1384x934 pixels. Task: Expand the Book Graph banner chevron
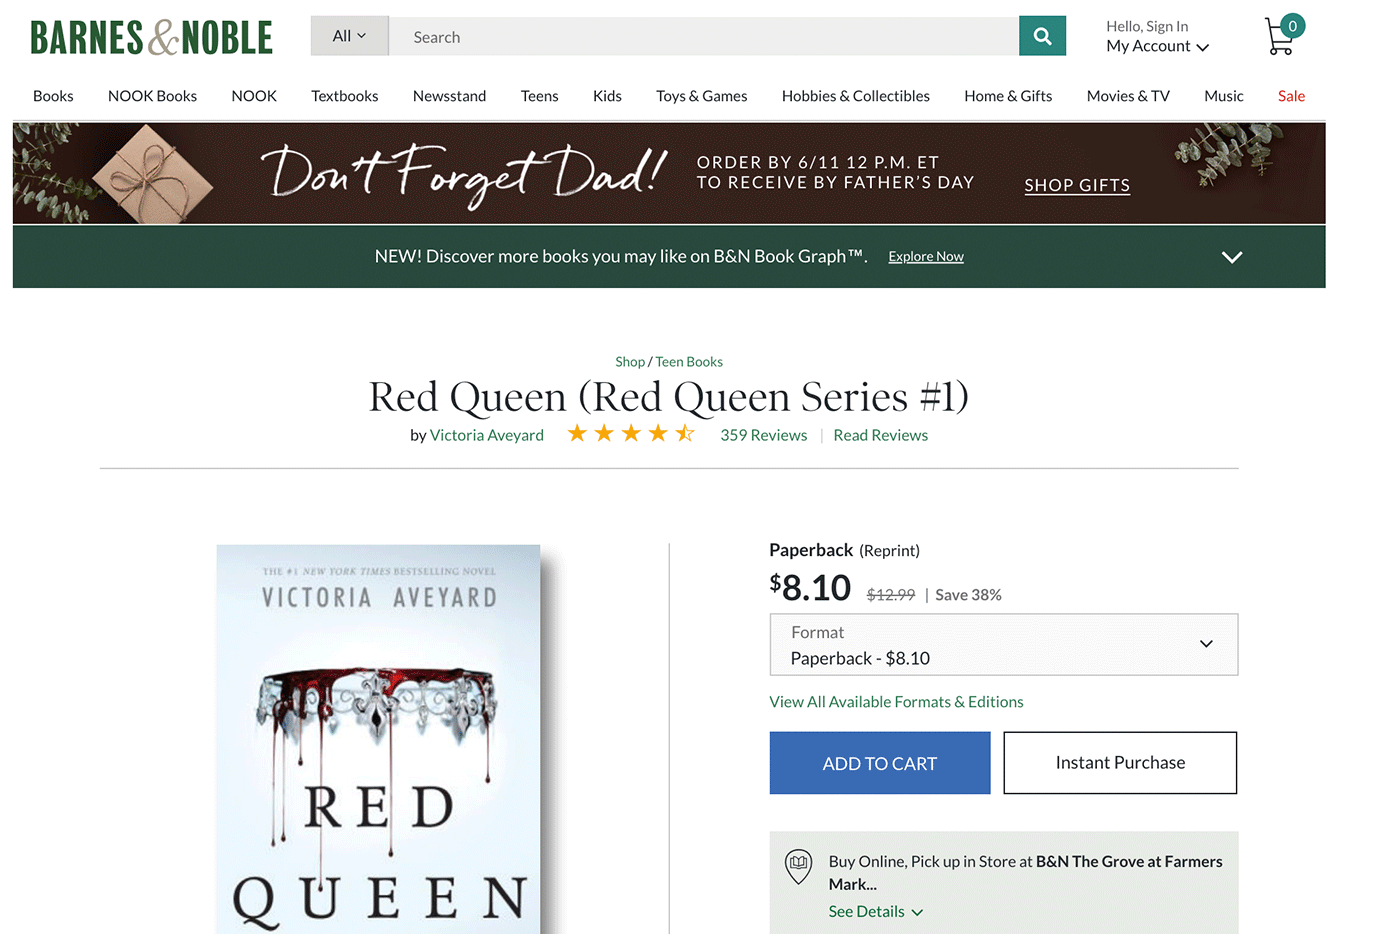1231,257
